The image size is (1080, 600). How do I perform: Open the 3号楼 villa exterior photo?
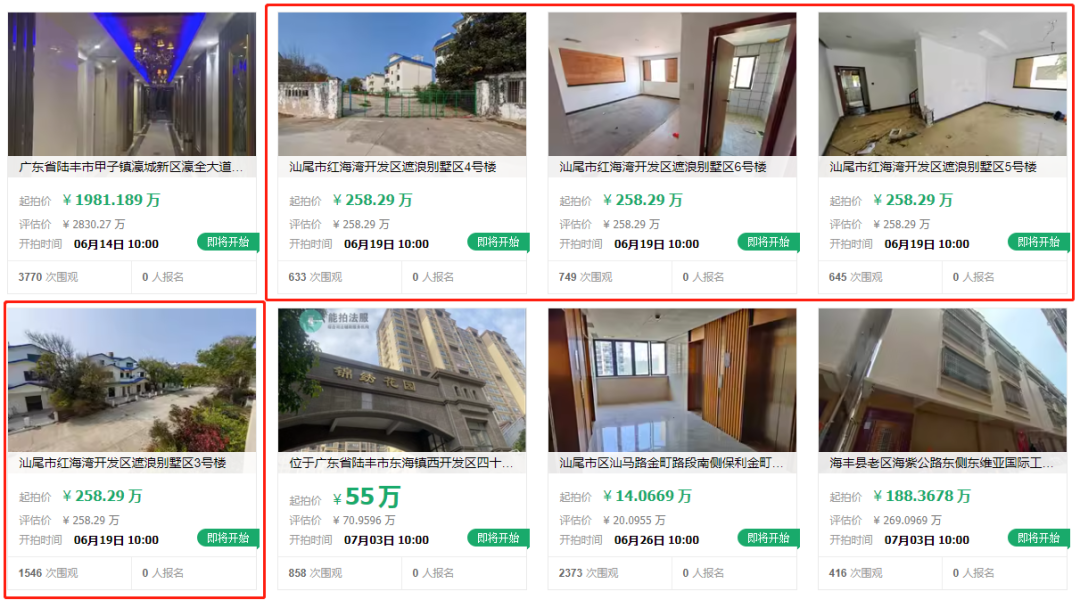132,380
